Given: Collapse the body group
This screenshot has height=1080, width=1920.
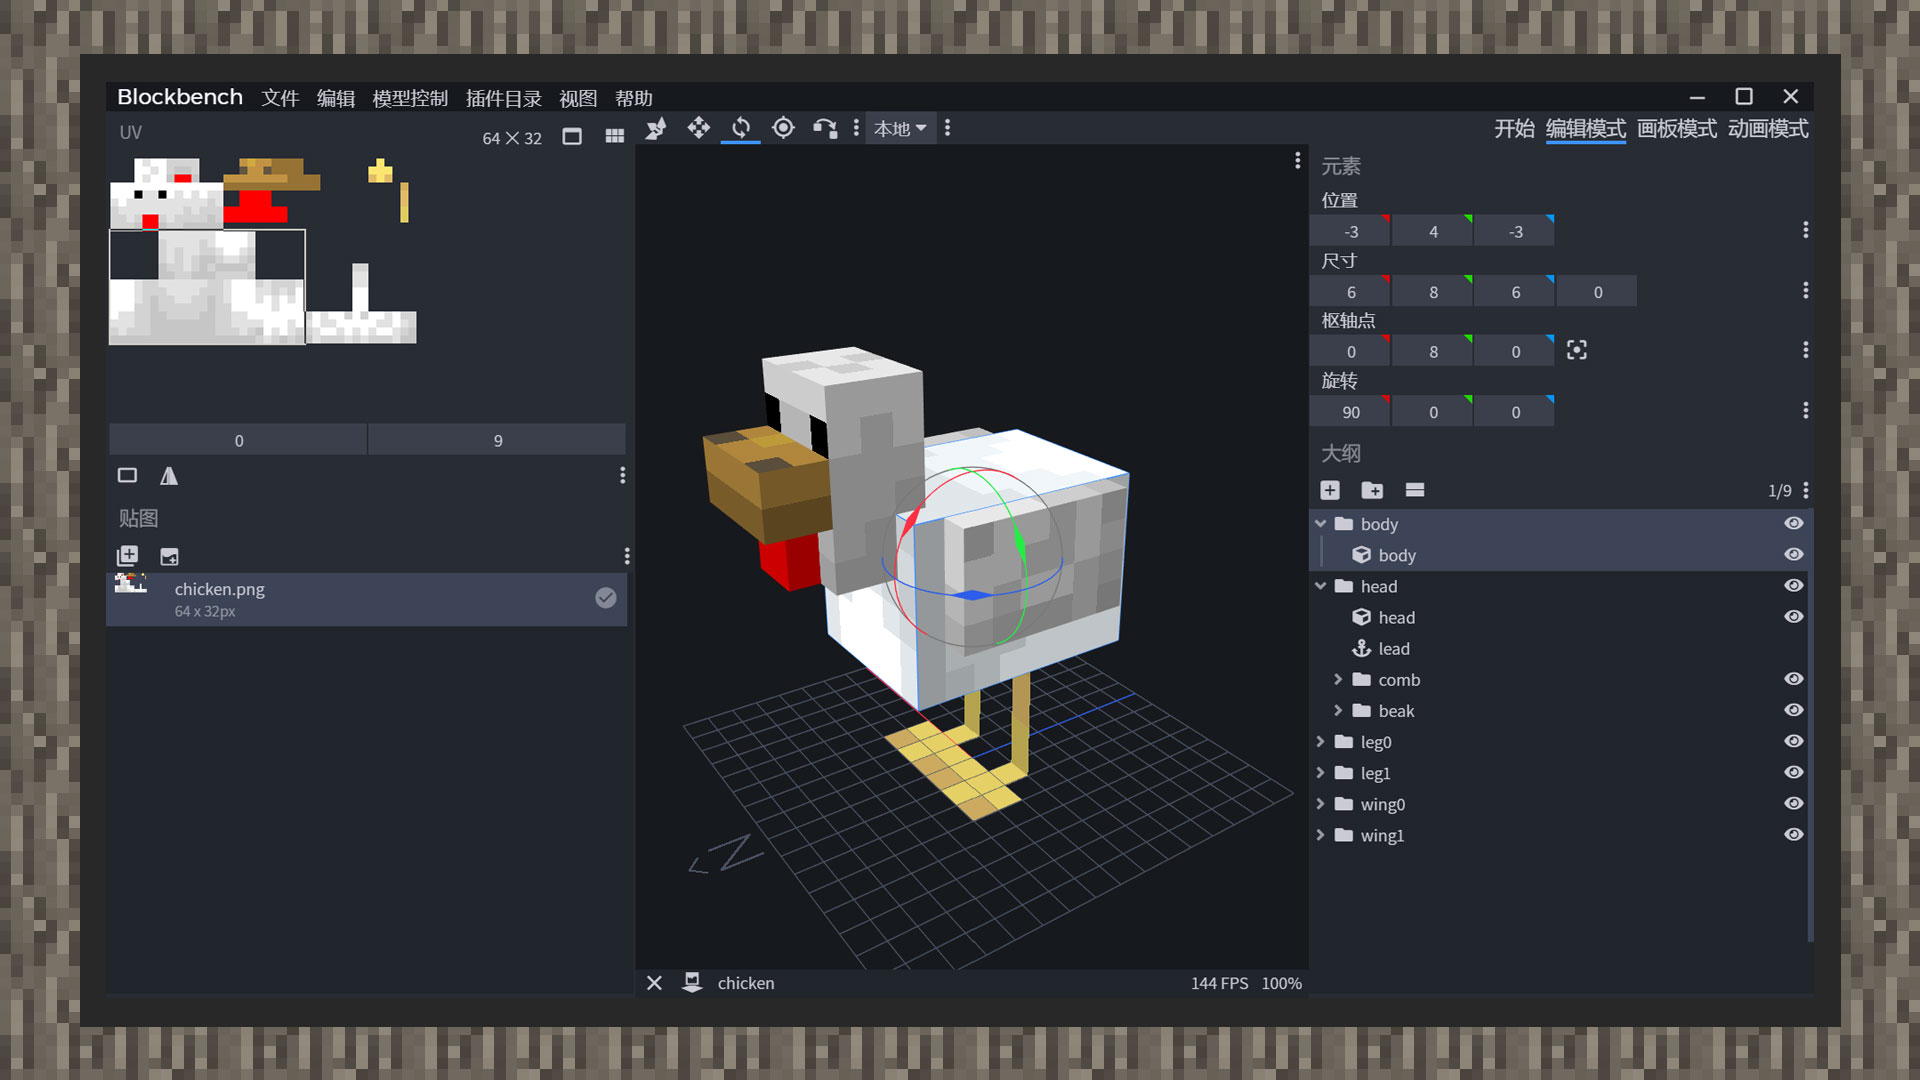Looking at the screenshot, I should (x=1320, y=523).
